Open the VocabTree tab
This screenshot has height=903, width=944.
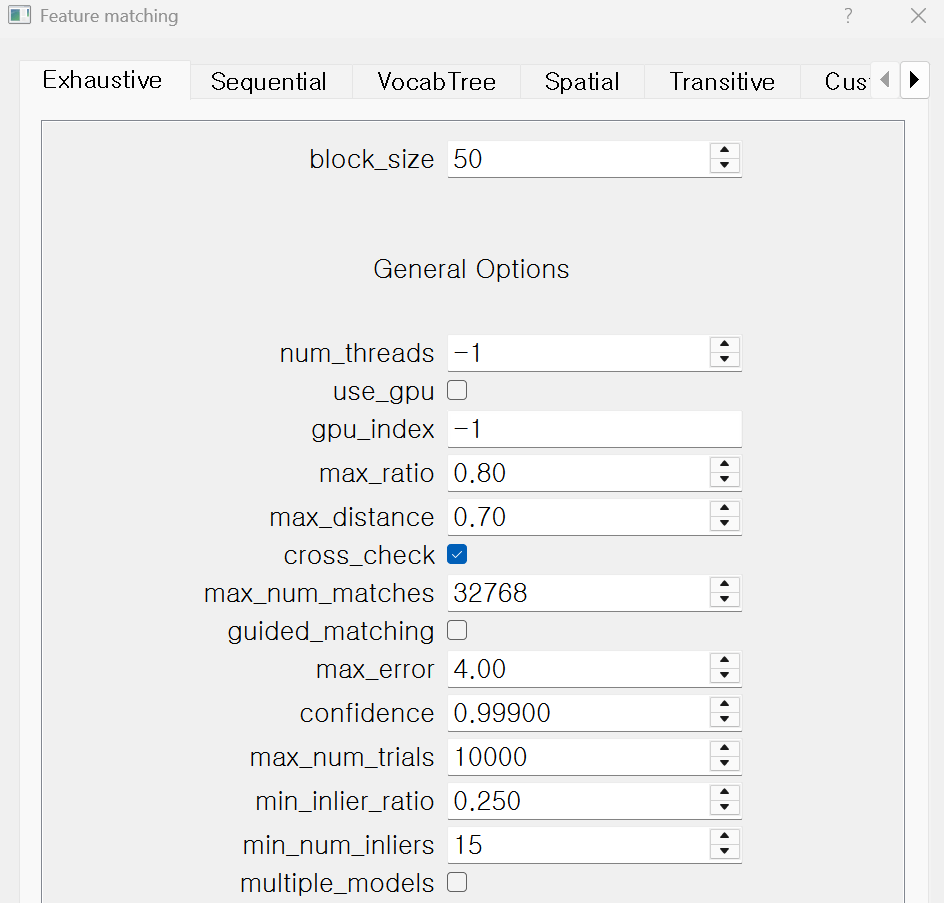(436, 82)
